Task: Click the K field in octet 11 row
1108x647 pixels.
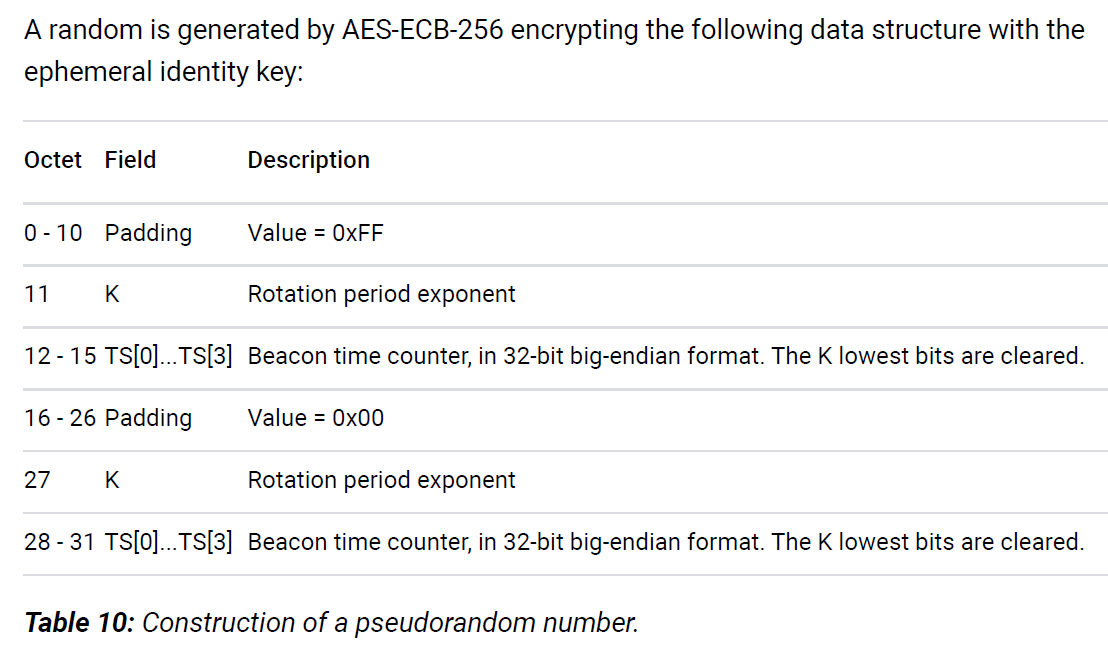Action: [112, 294]
